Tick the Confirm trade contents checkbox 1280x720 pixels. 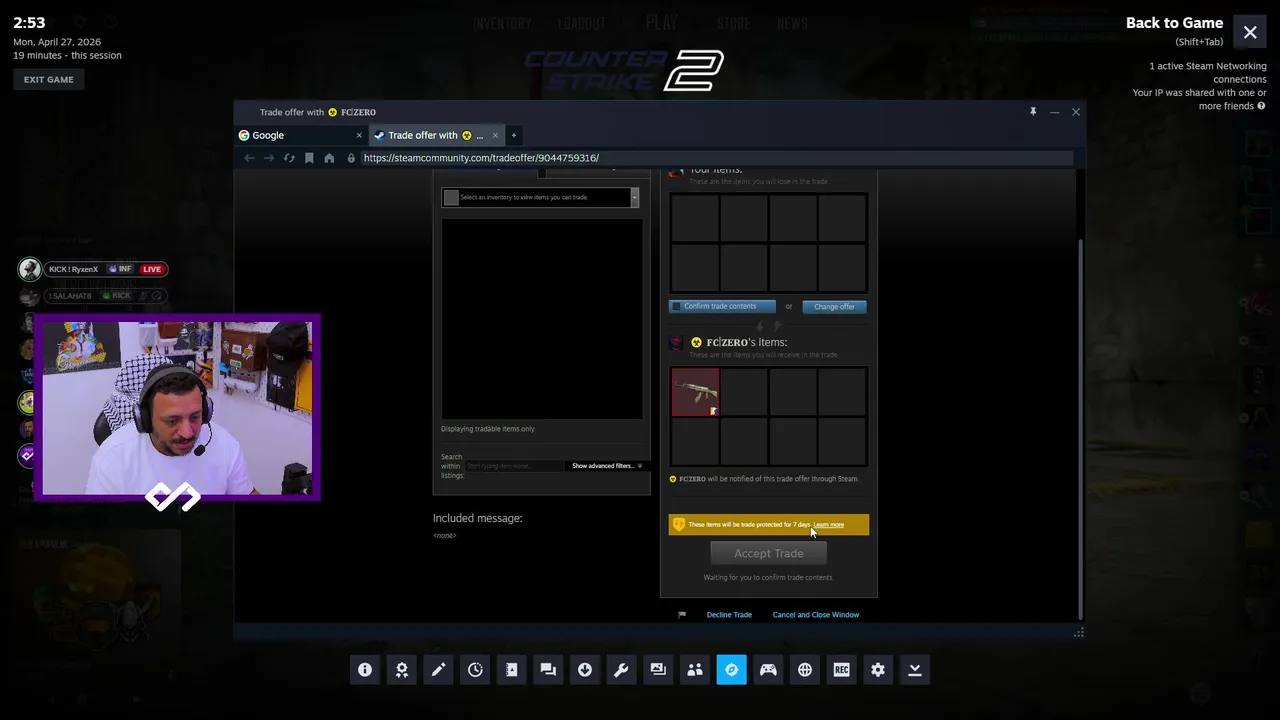(x=676, y=306)
